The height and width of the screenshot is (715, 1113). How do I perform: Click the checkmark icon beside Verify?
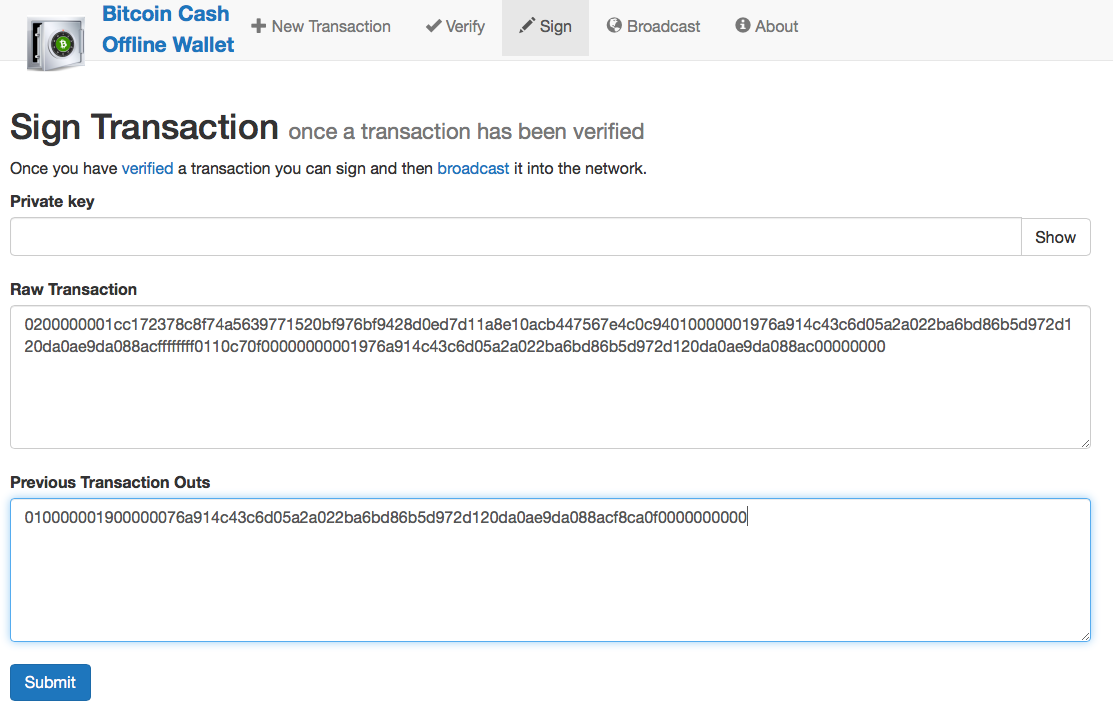point(433,26)
